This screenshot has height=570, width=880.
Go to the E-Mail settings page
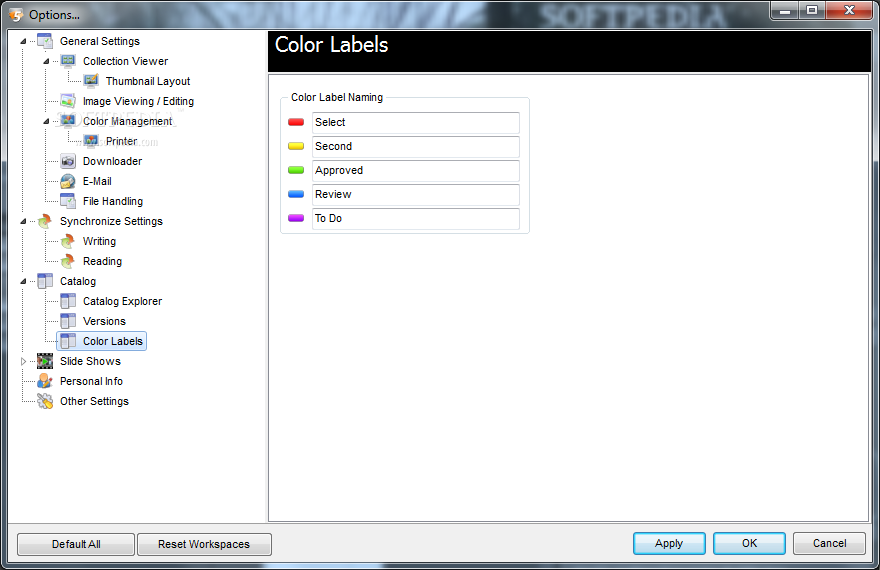coord(97,181)
